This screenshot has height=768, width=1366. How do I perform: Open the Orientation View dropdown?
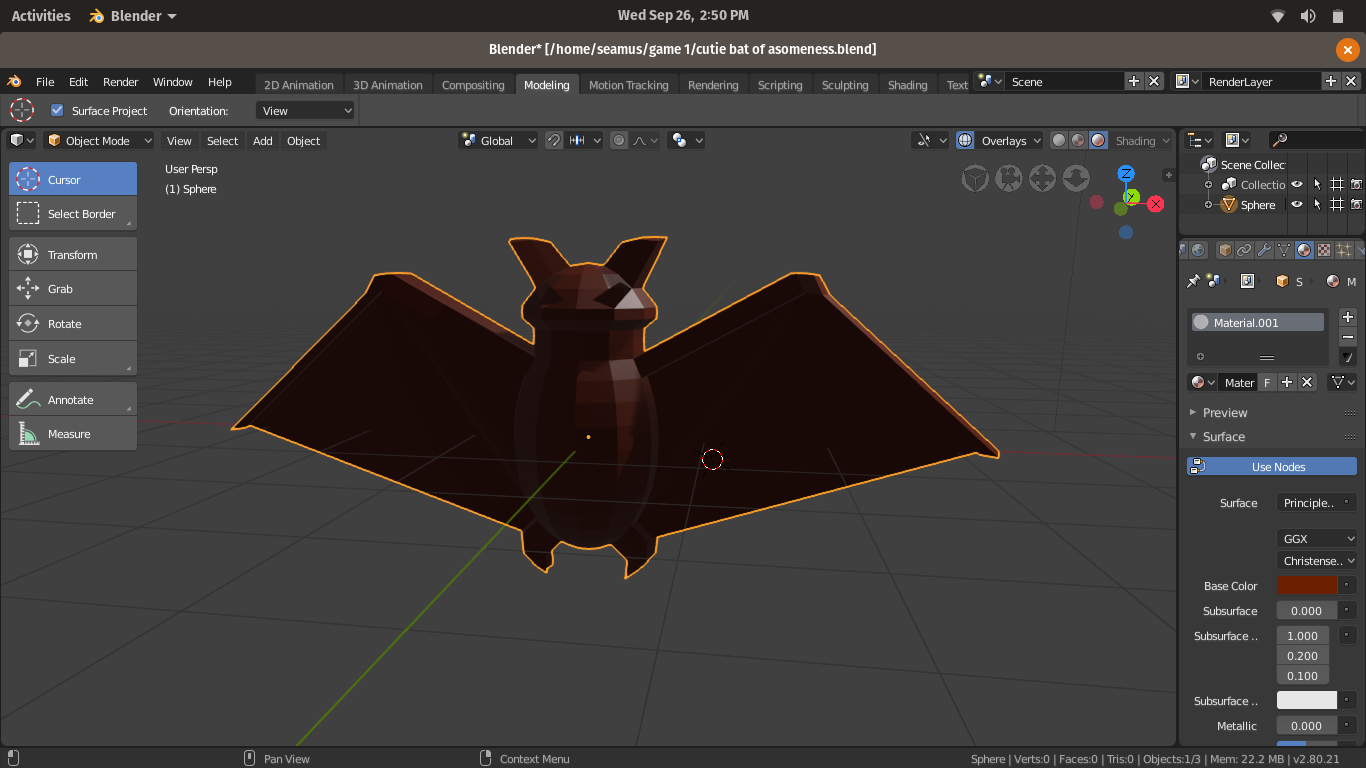click(x=305, y=111)
